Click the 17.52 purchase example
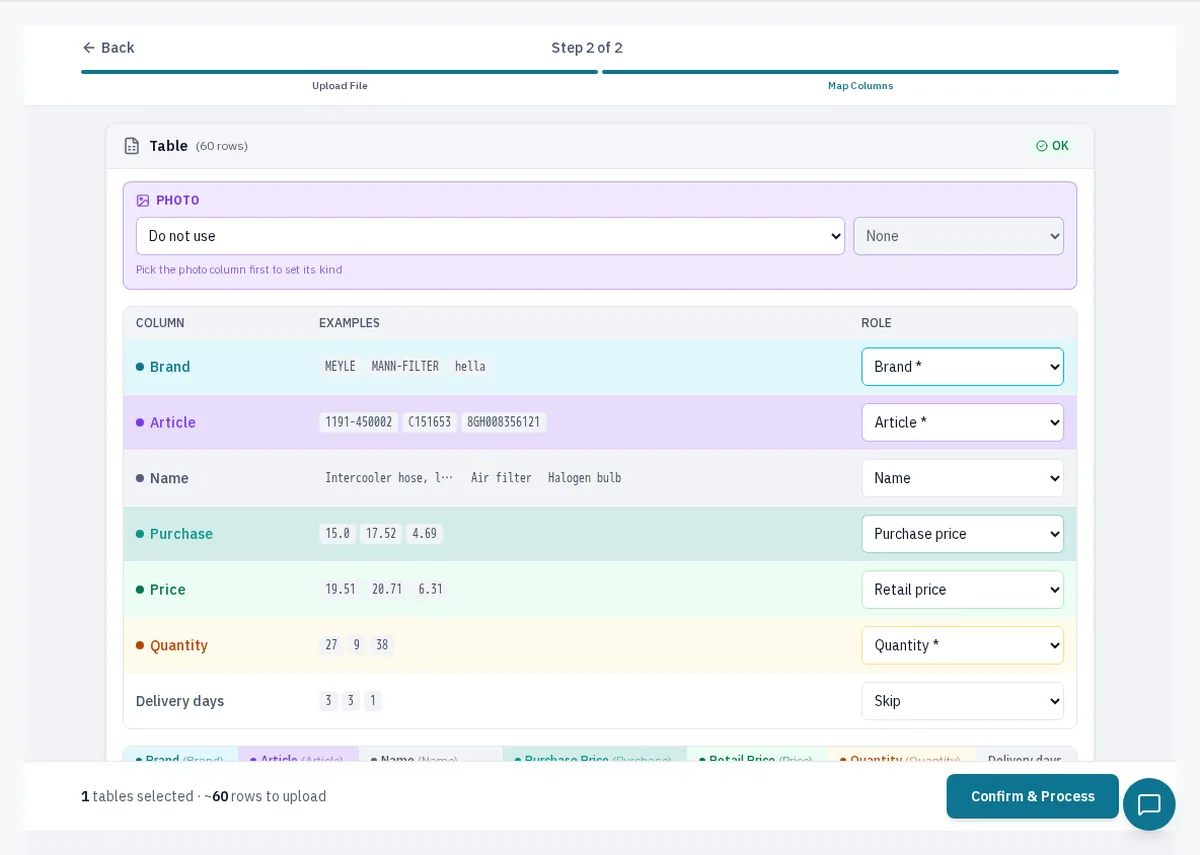 (381, 534)
